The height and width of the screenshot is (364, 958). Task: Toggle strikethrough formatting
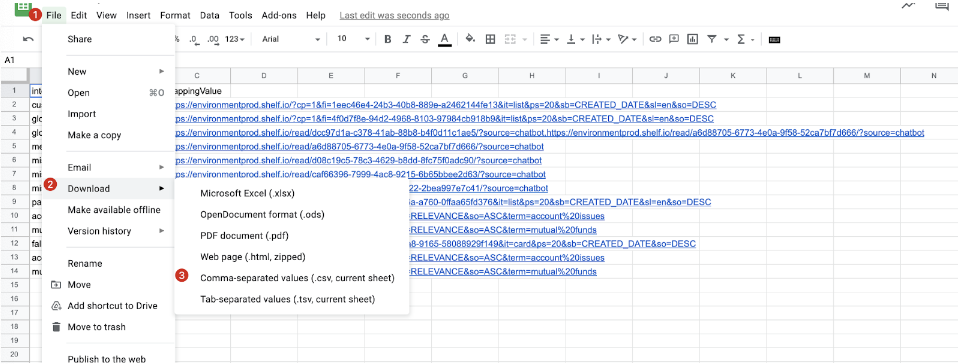point(425,39)
